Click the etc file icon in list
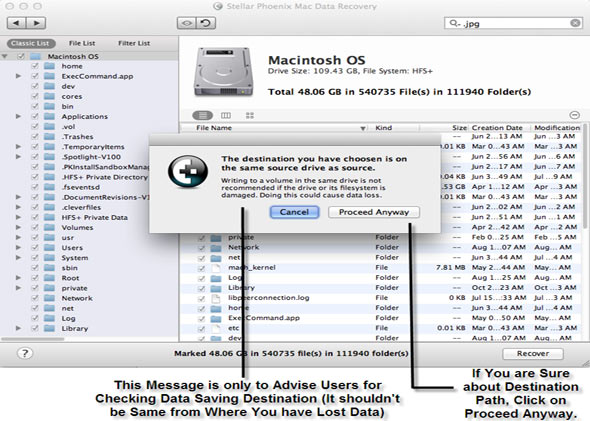The image size is (590, 421). tap(216, 328)
